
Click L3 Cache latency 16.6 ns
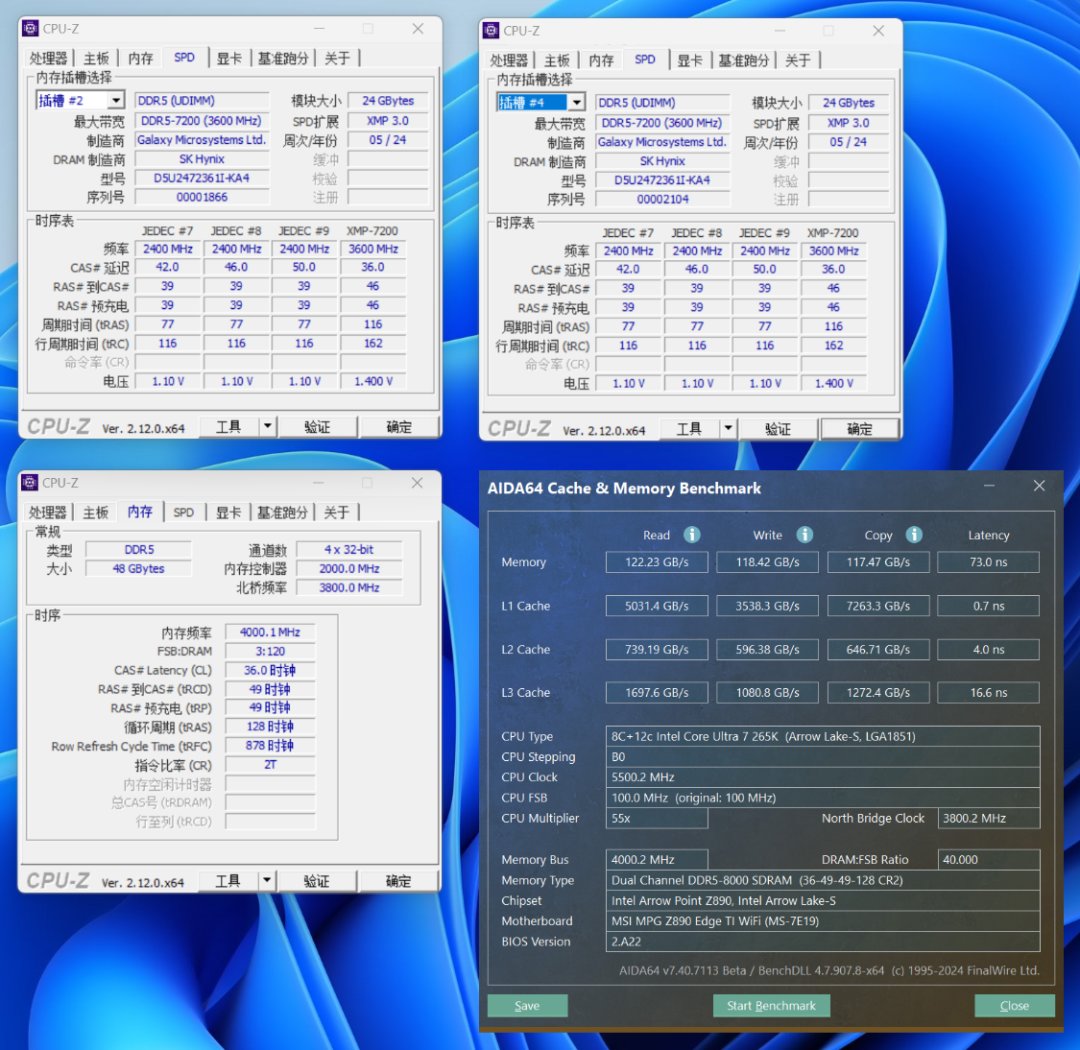click(x=988, y=692)
